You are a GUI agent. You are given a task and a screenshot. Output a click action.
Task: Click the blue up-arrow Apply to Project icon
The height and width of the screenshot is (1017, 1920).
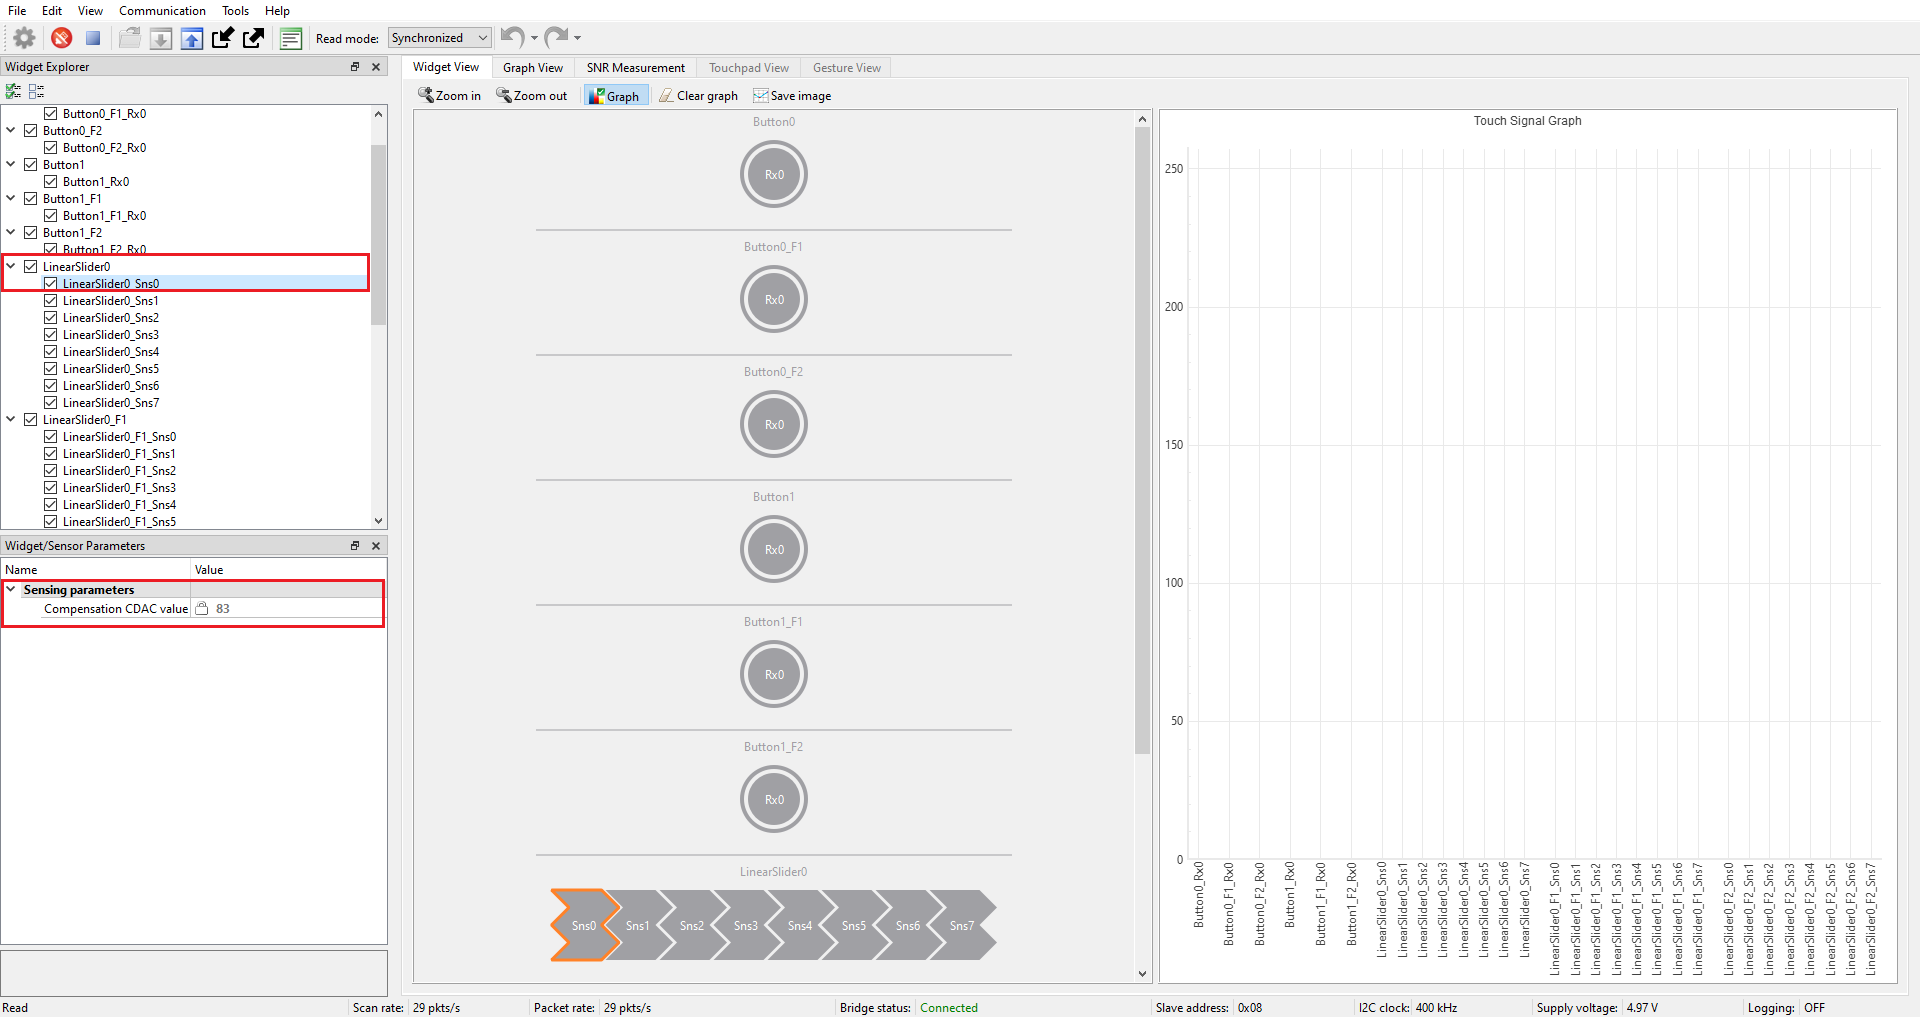(192, 38)
